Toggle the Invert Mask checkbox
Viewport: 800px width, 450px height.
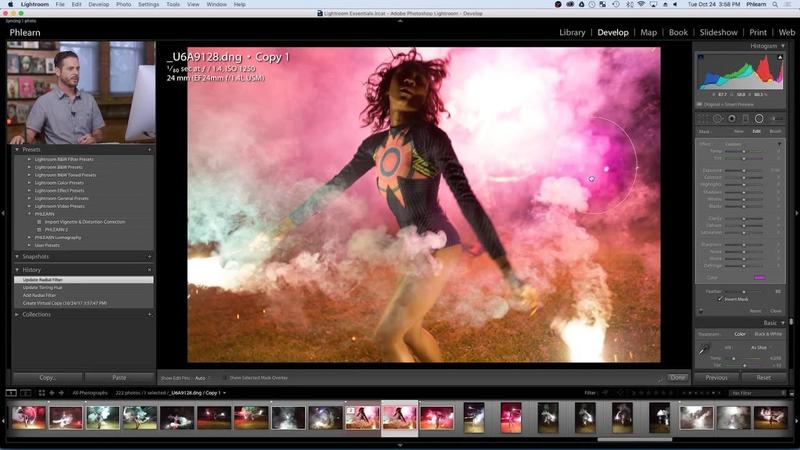point(720,299)
